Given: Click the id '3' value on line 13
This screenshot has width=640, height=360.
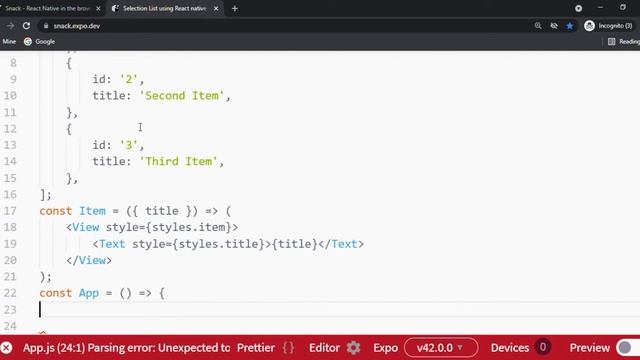Looking at the screenshot, I should coord(129,145).
